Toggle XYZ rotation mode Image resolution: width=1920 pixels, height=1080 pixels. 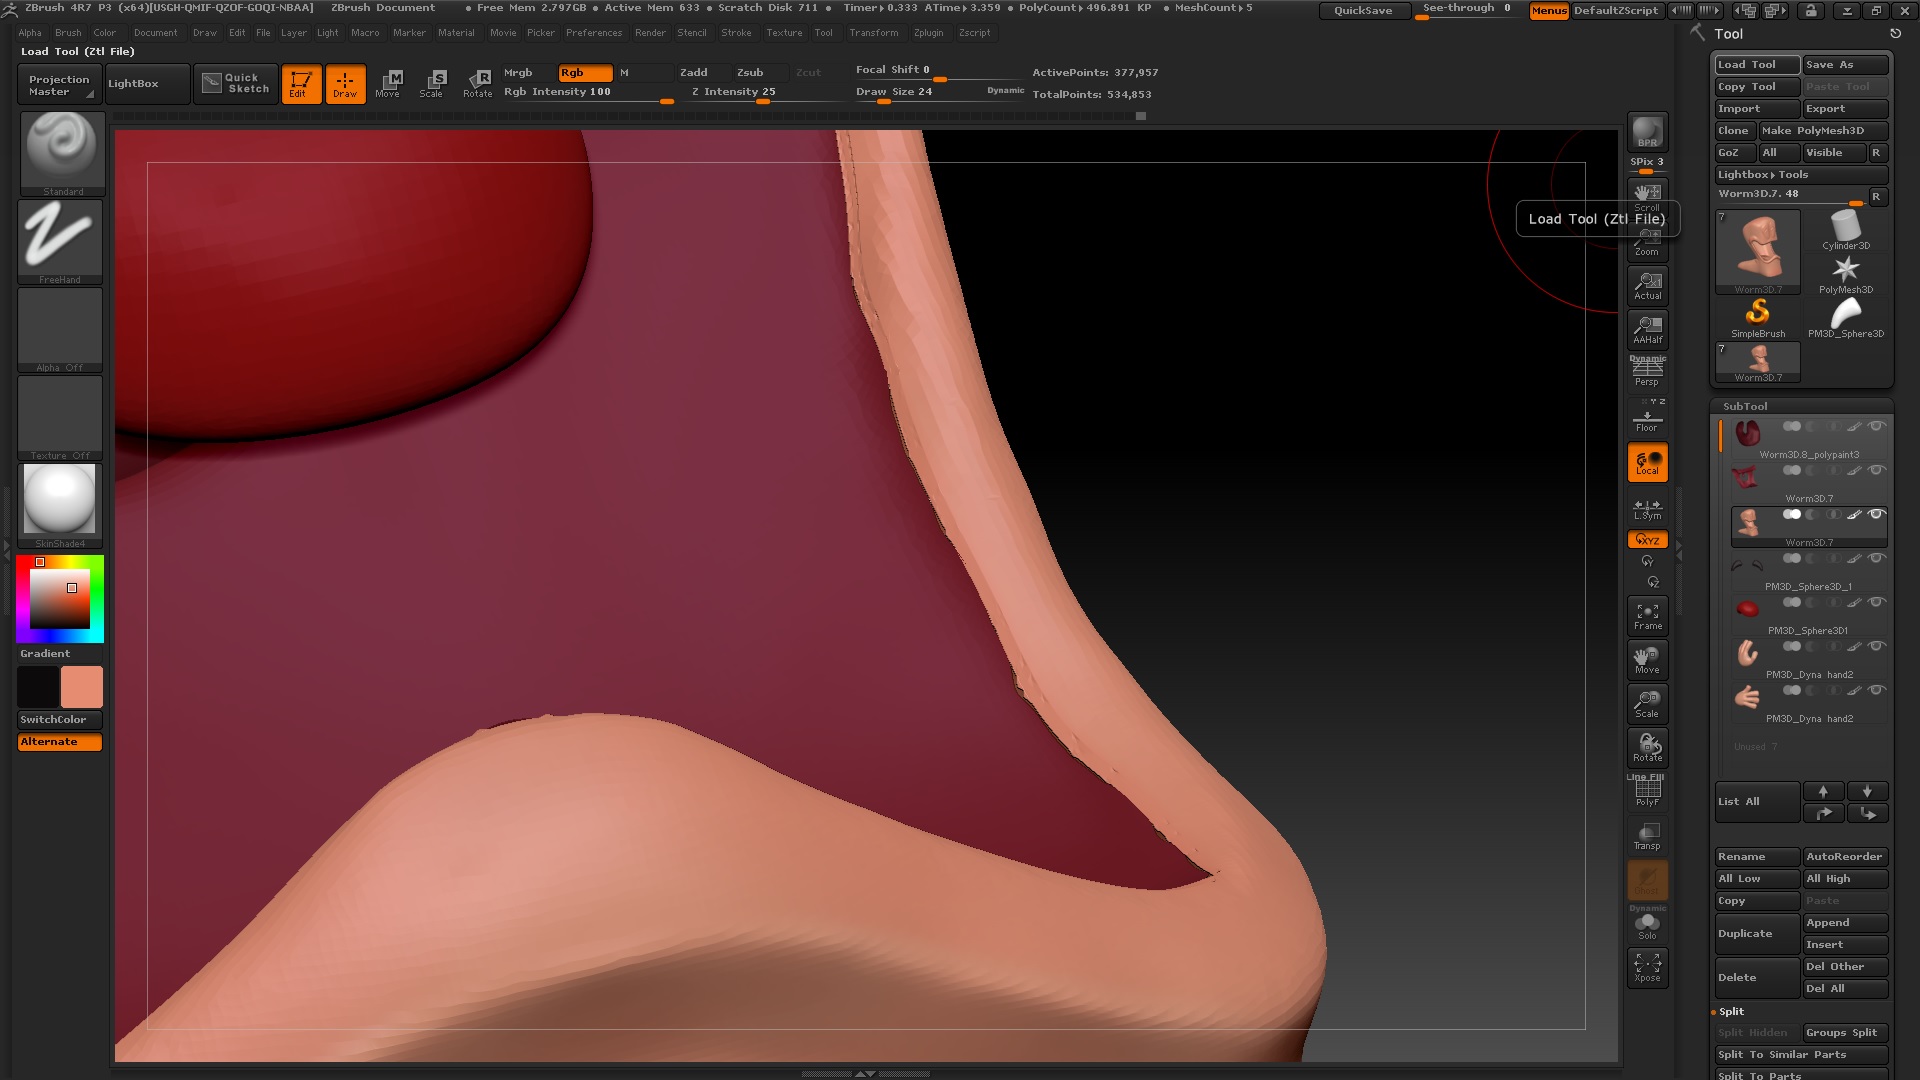1647,540
